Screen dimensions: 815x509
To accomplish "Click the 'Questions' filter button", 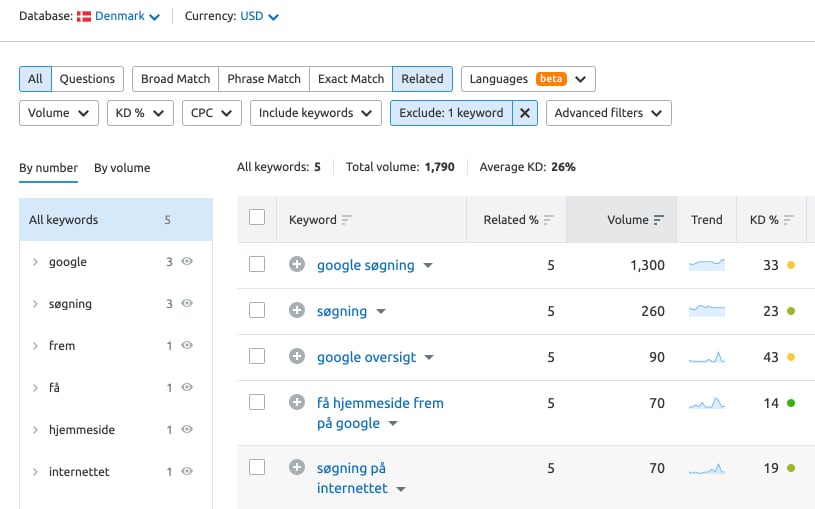I will click(x=87, y=79).
